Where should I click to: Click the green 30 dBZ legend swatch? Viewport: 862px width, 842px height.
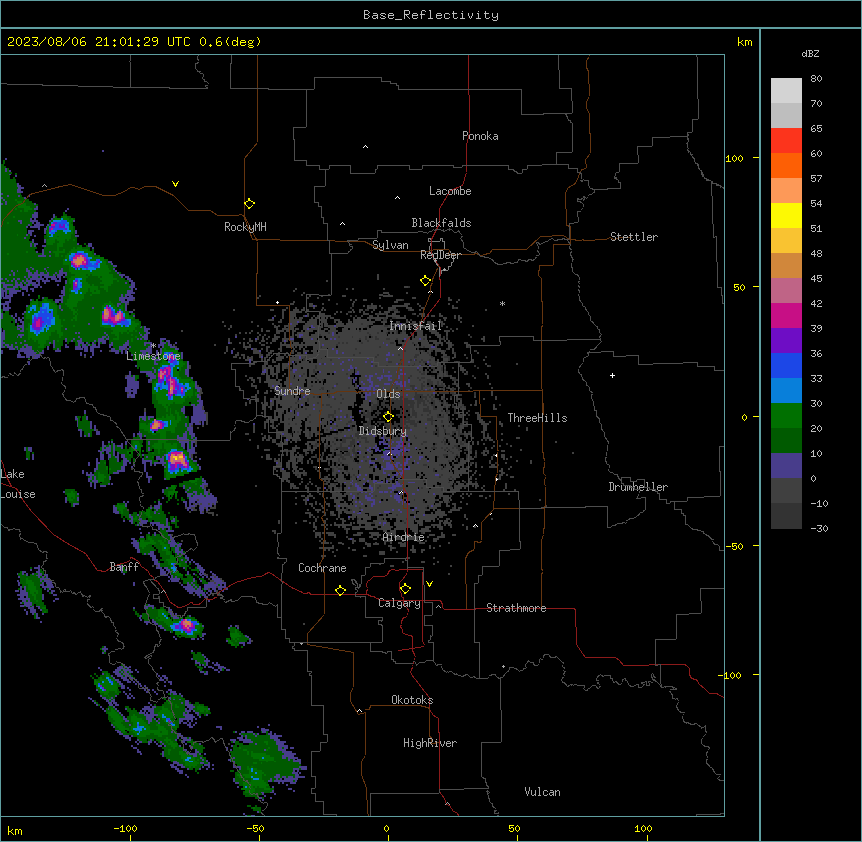[786, 416]
